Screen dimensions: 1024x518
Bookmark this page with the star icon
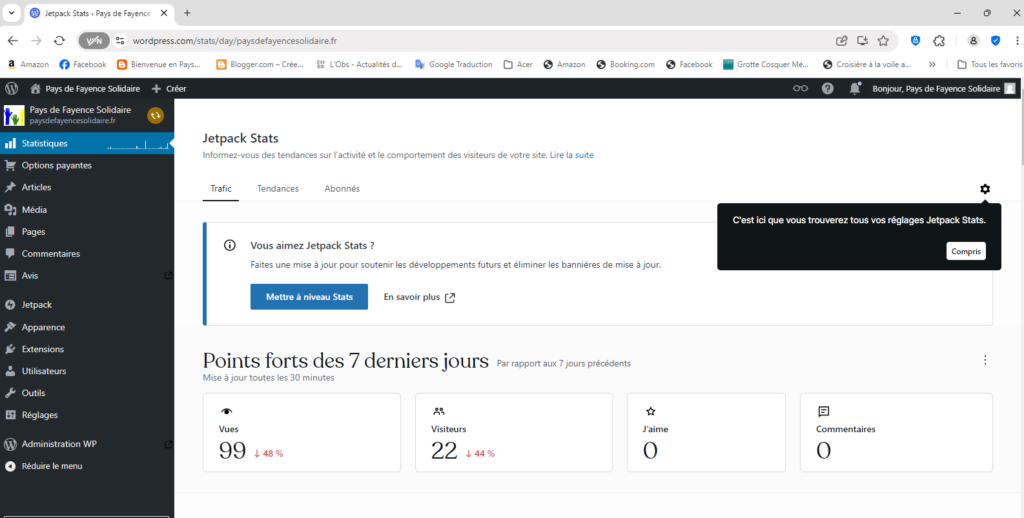[x=883, y=41]
